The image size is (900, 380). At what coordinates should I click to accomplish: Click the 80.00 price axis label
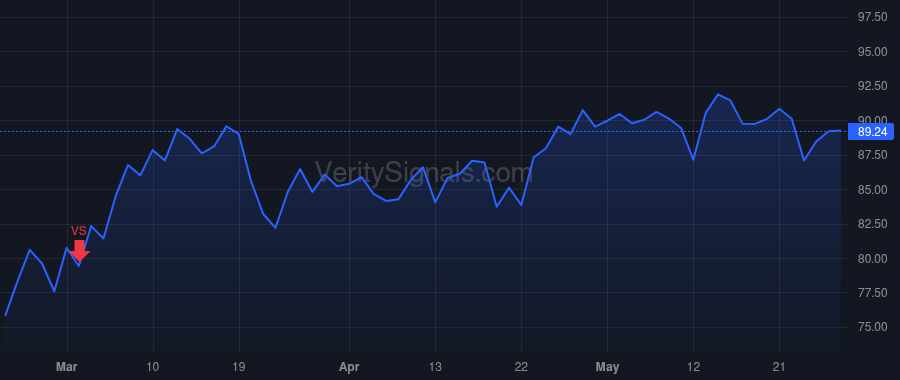(872, 259)
